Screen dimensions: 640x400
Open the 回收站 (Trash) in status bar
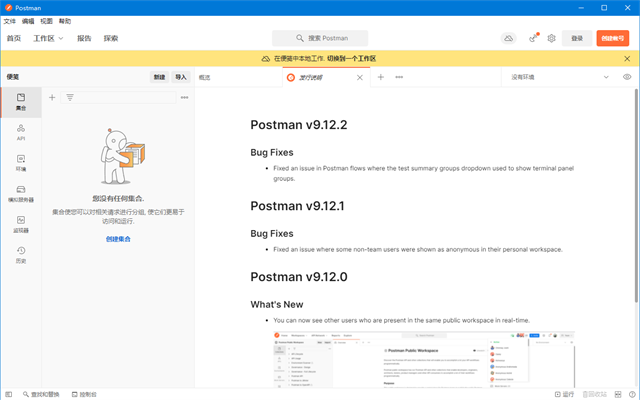pos(594,394)
